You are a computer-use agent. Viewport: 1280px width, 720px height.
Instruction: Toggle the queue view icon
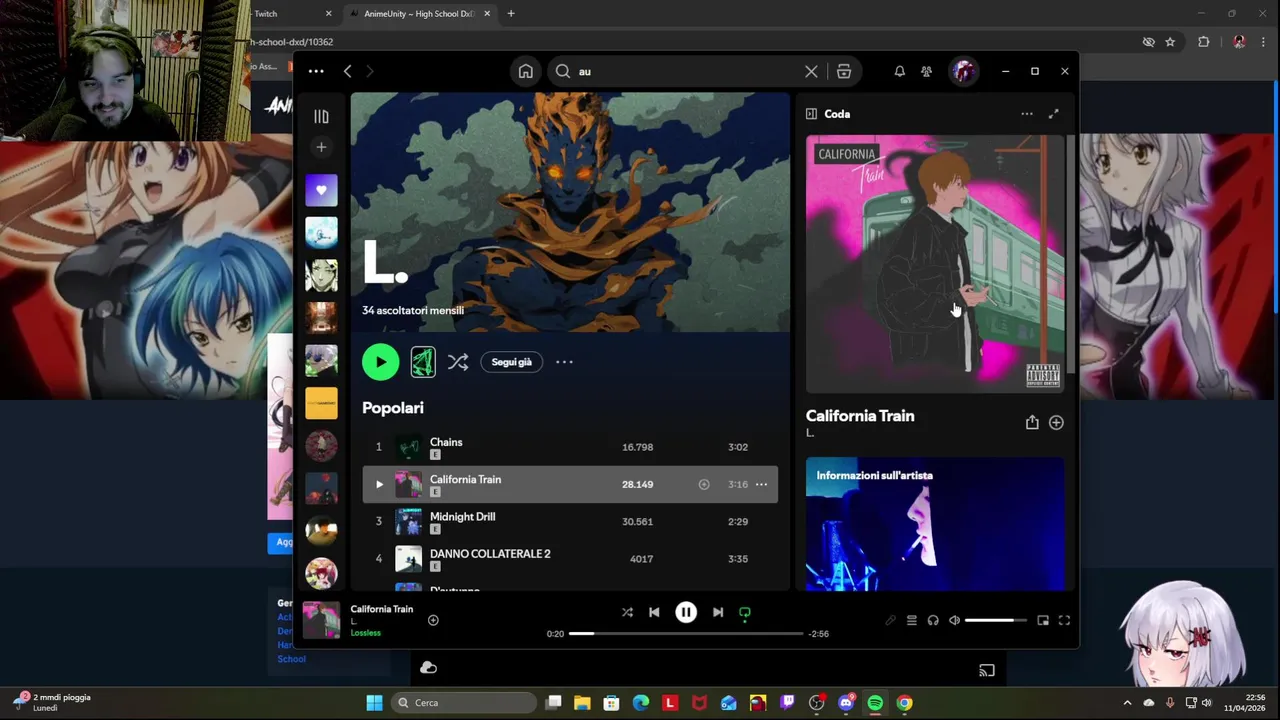tap(912, 620)
